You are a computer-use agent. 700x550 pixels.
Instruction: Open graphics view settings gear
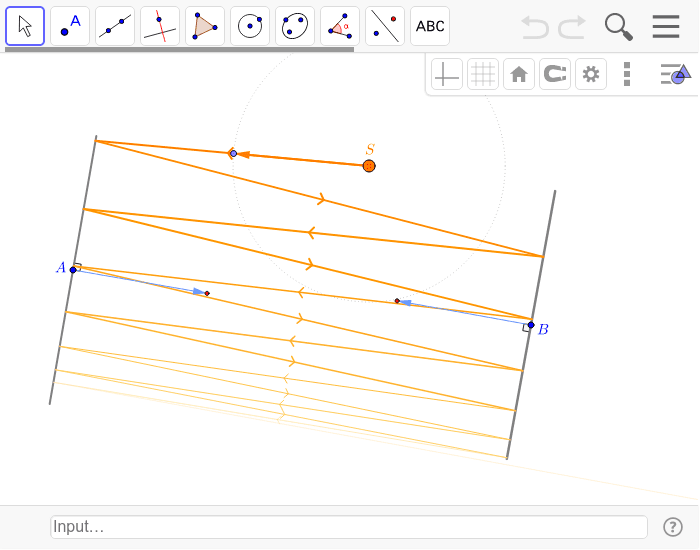591,74
